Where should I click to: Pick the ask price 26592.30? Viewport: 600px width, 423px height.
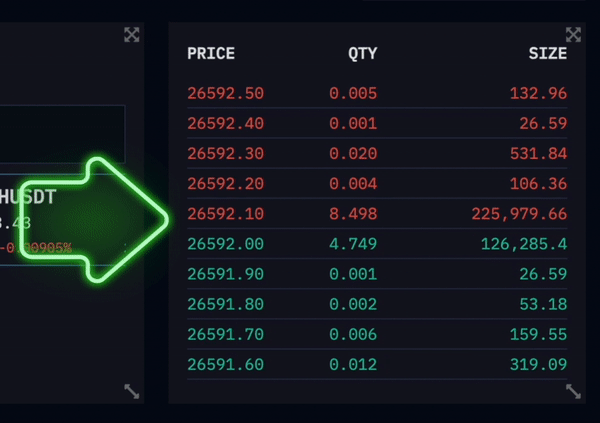click(x=225, y=154)
